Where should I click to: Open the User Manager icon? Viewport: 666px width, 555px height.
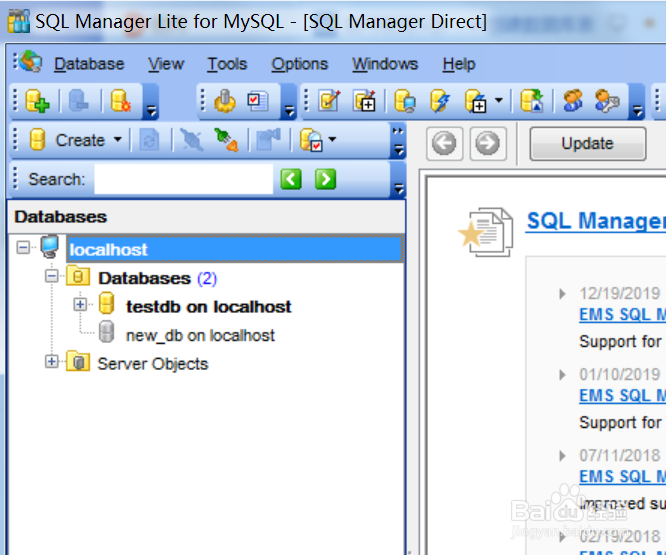pos(573,101)
